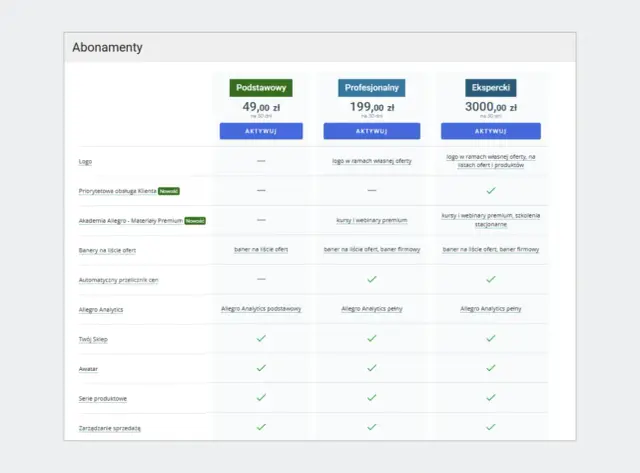The height and width of the screenshot is (473, 640).
Task: Click Podstawowy checkmark in Twój Sklep row
Action: tap(261, 338)
